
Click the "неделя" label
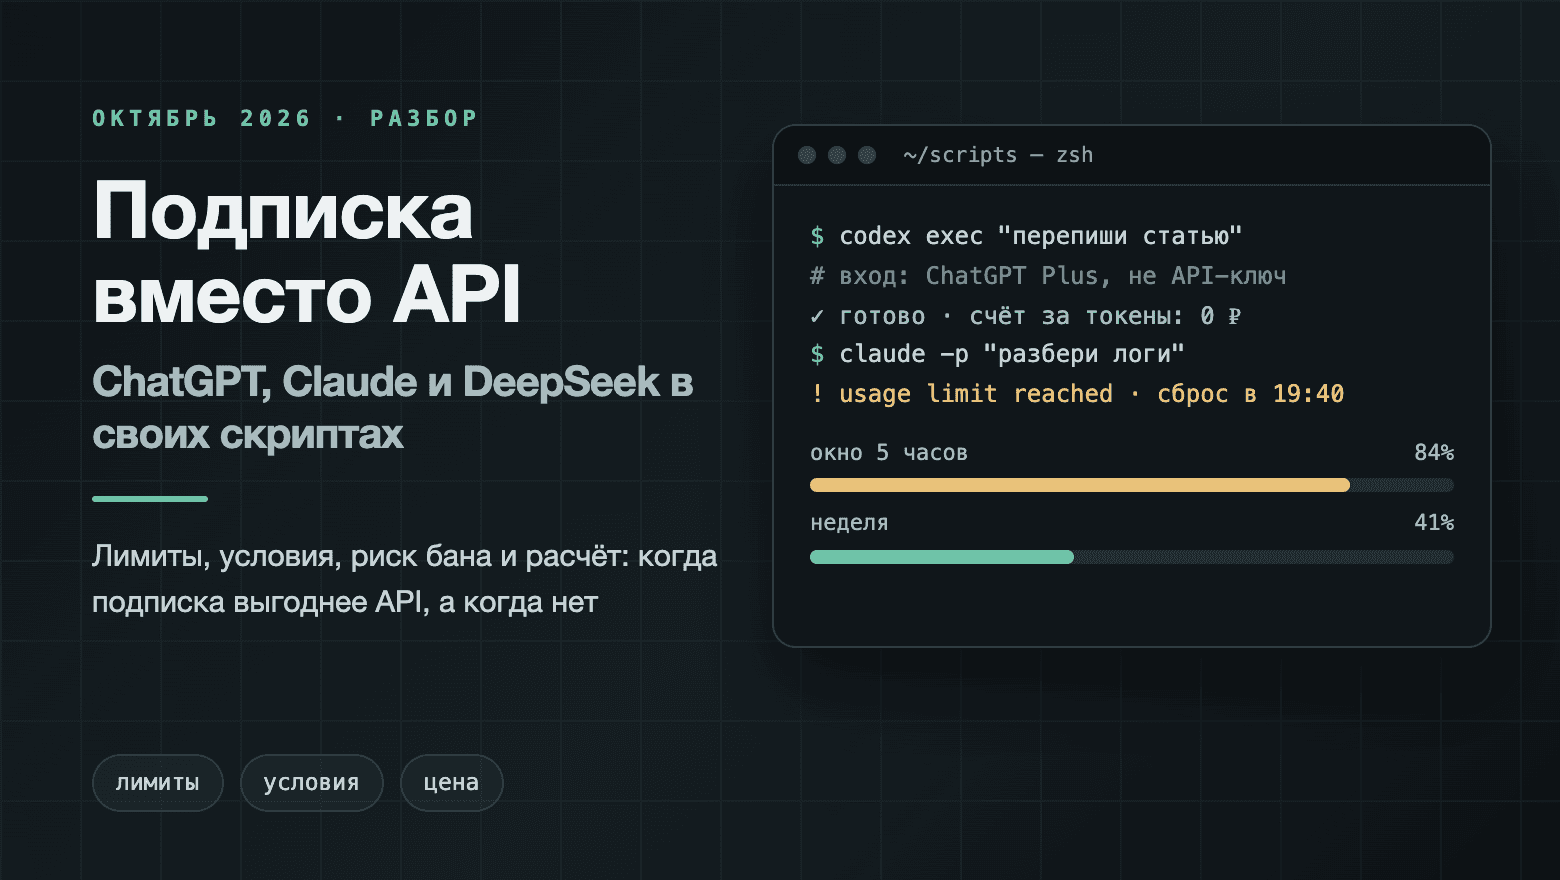click(849, 523)
